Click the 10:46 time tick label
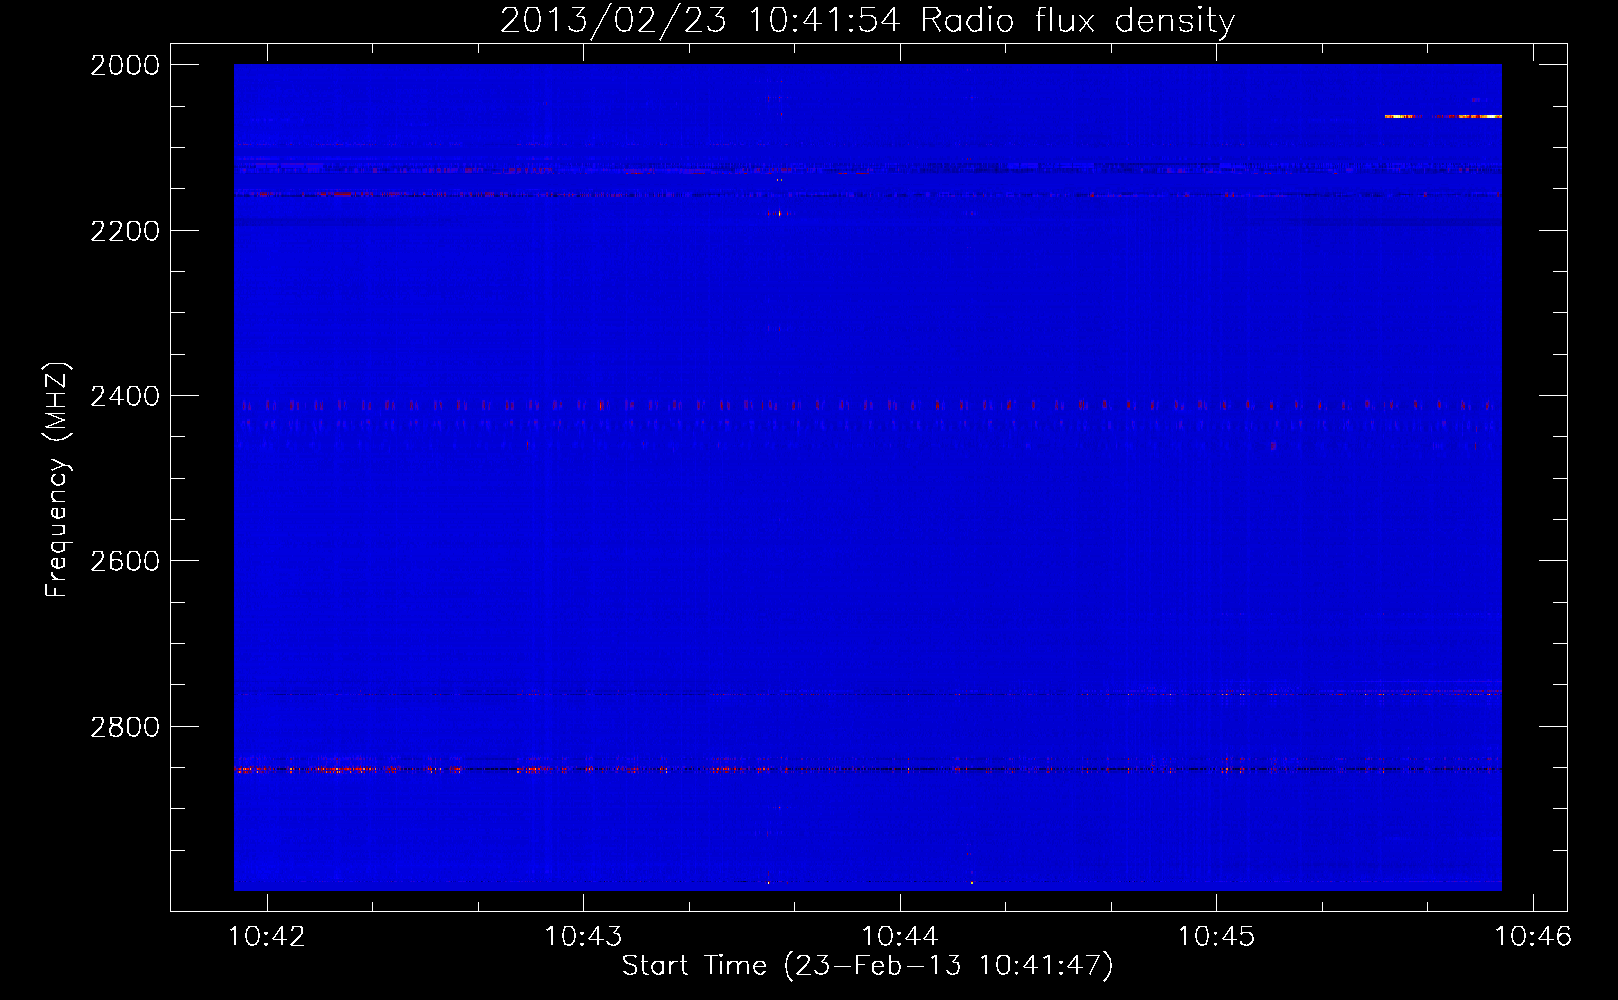1618x1000 pixels. [1533, 936]
